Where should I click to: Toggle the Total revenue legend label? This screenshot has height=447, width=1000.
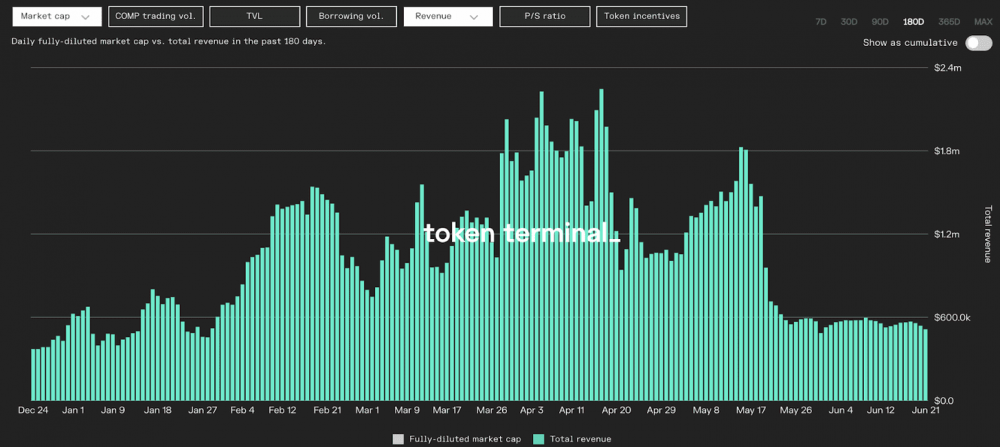point(580,439)
